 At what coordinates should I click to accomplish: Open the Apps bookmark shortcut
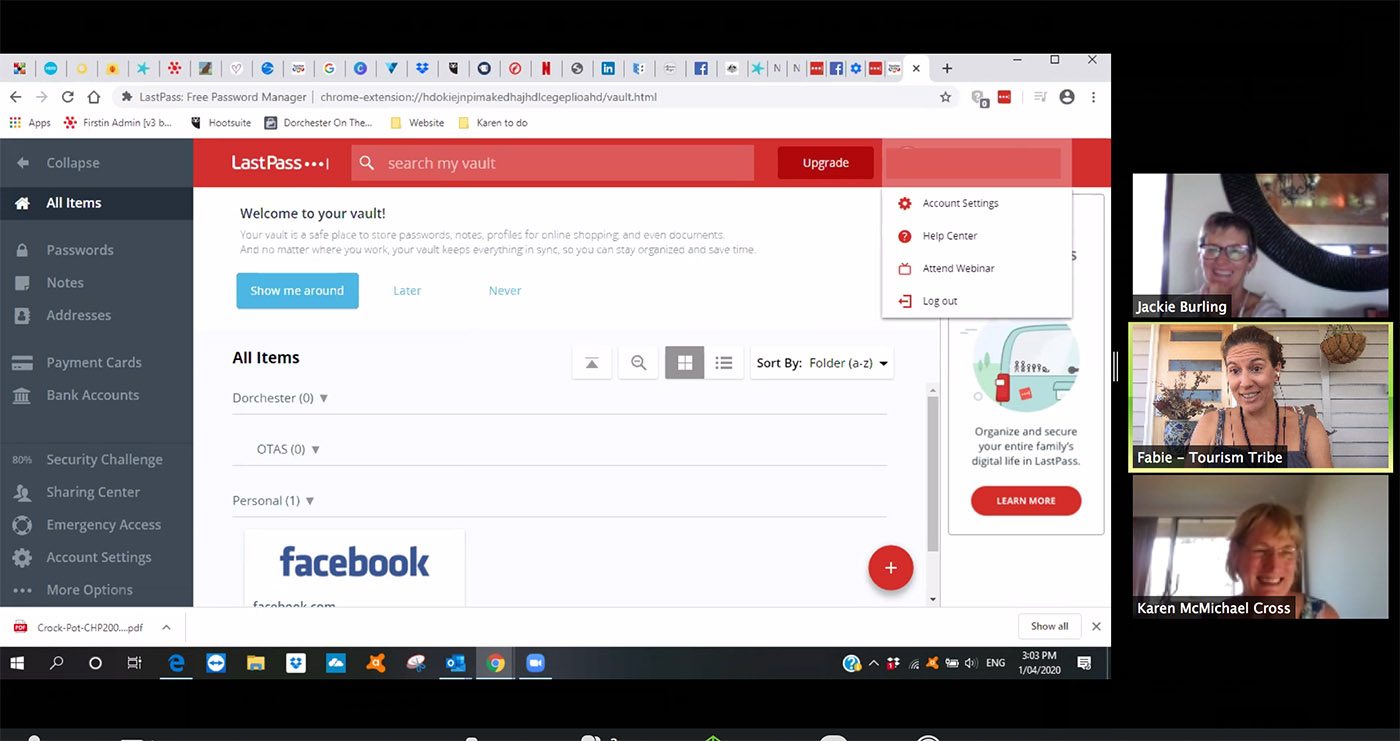point(30,123)
